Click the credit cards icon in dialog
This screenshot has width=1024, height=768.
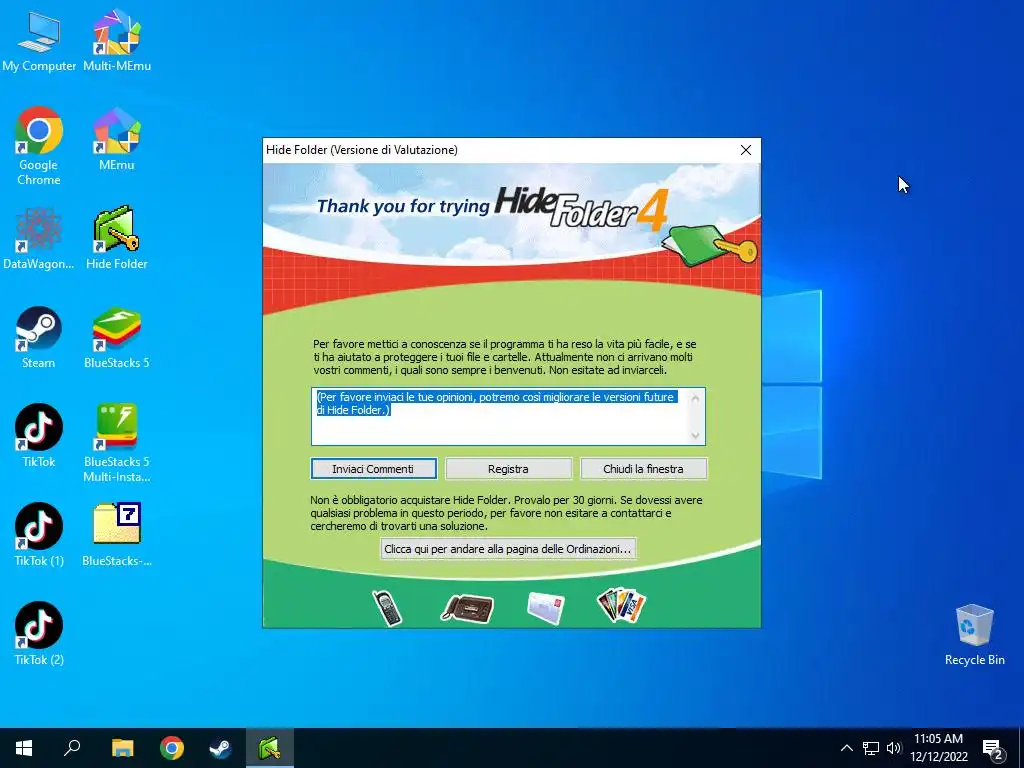click(x=622, y=605)
